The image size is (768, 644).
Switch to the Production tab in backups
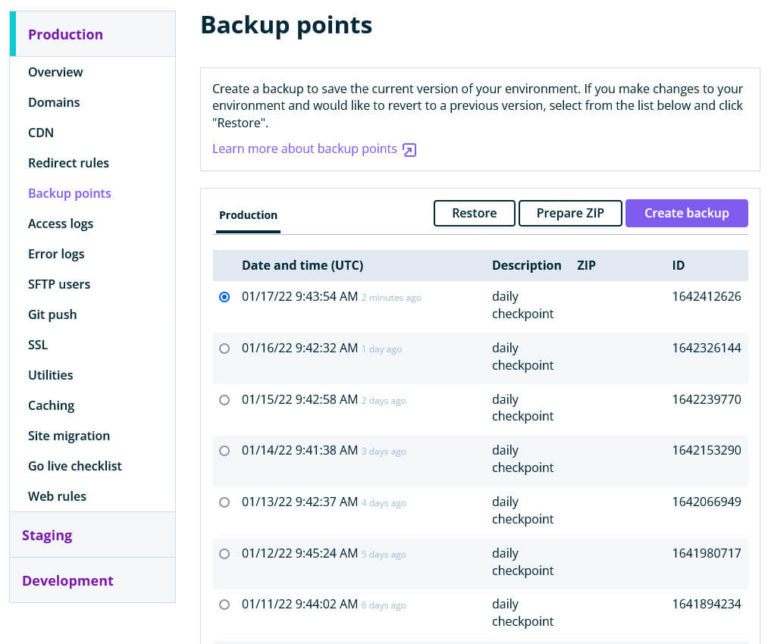[x=248, y=215]
